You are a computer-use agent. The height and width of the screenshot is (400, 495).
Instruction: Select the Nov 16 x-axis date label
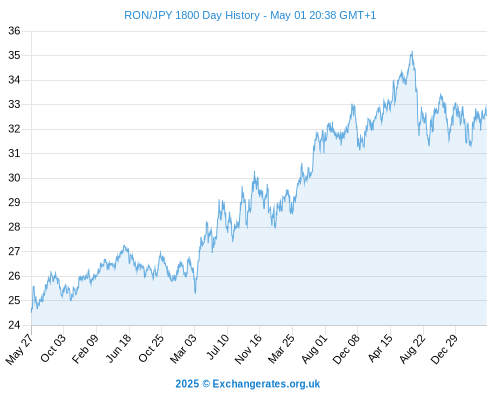[248, 349]
